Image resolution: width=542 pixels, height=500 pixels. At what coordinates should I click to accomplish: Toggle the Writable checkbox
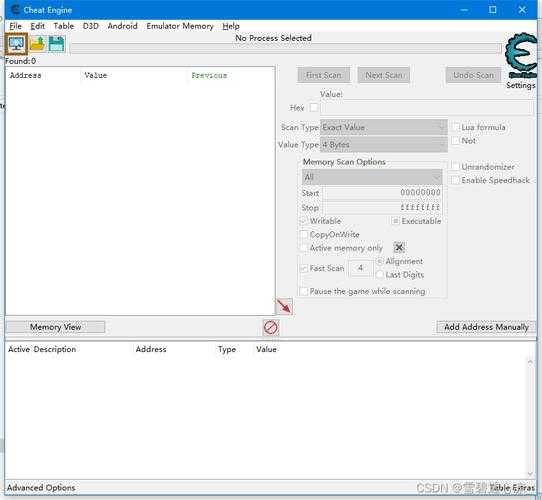click(303, 221)
